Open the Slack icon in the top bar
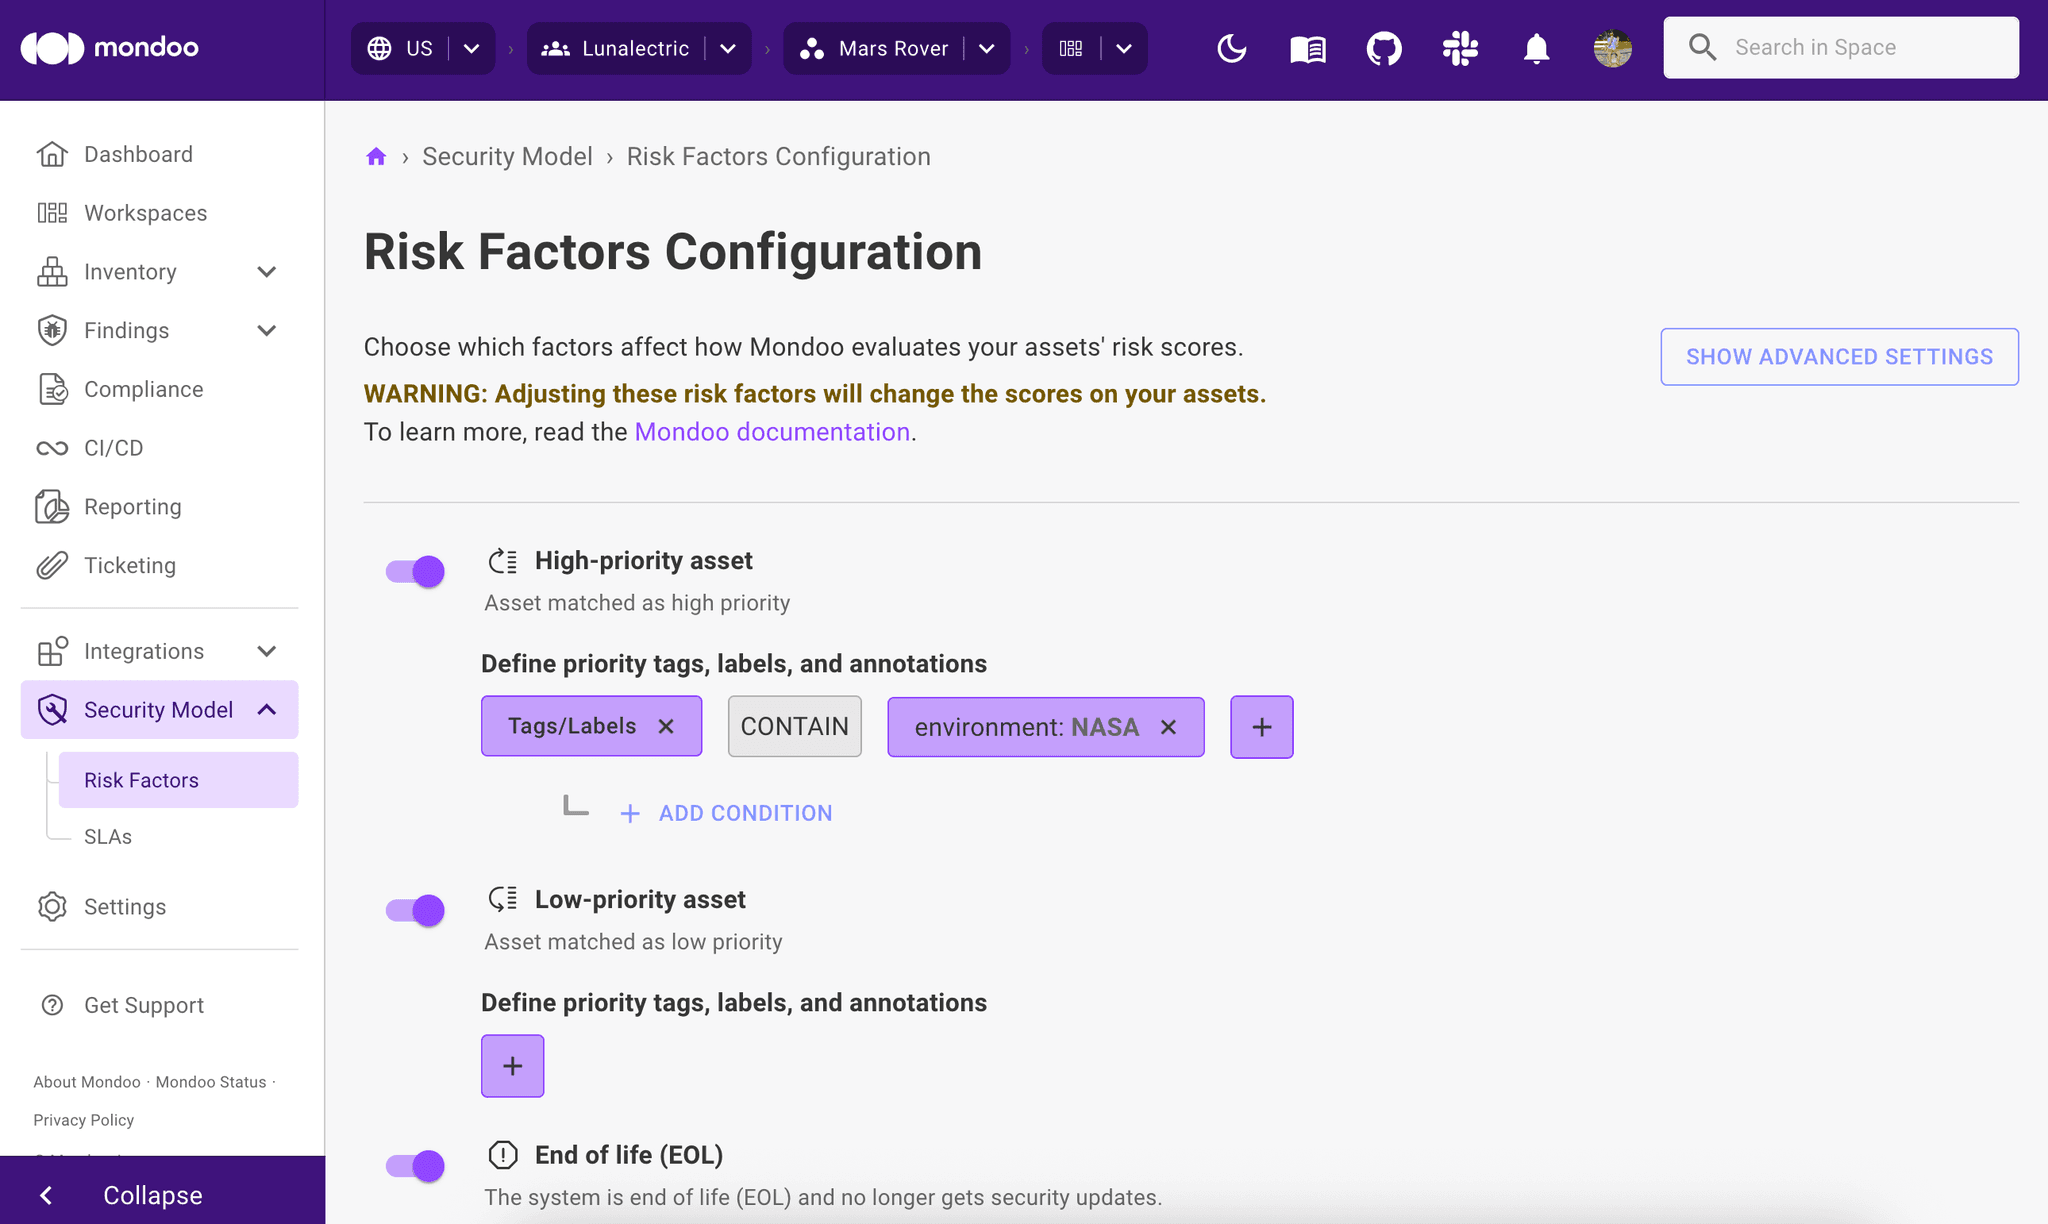Image resolution: width=2048 pixels, height=1224 pixels. click(1460, 47)
